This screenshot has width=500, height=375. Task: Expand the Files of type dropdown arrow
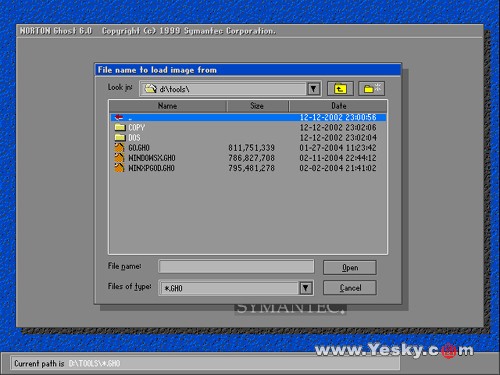click(x=305, y=288)
